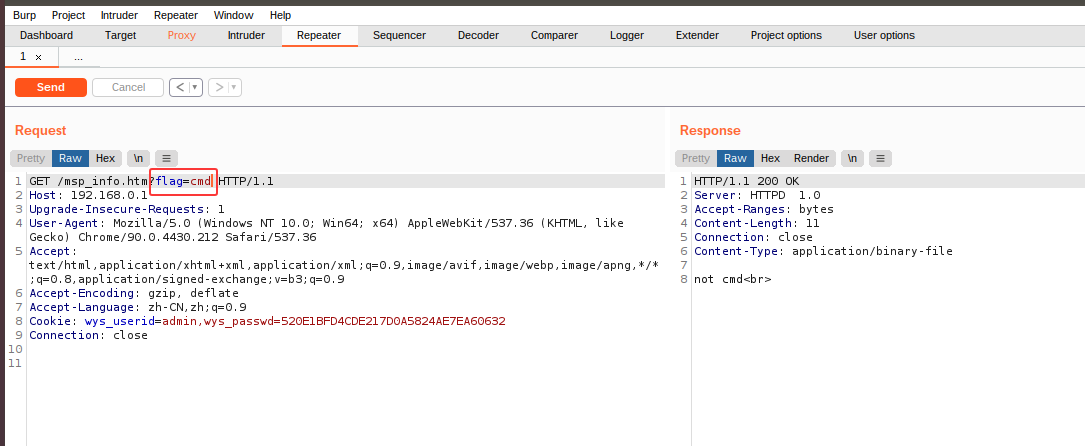The height and width of the screenshot is (446, 1085).
Task: Switch Request view to Pretty
Action: 30,158
